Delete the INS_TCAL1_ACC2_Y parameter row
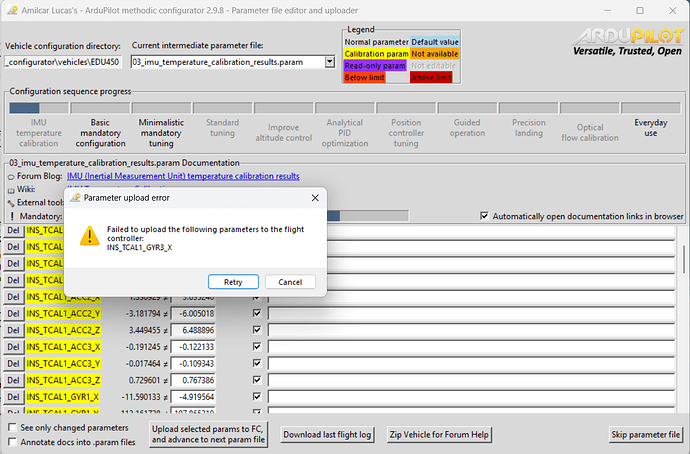Viewport: 690px width, 454px height. [13, 312]
